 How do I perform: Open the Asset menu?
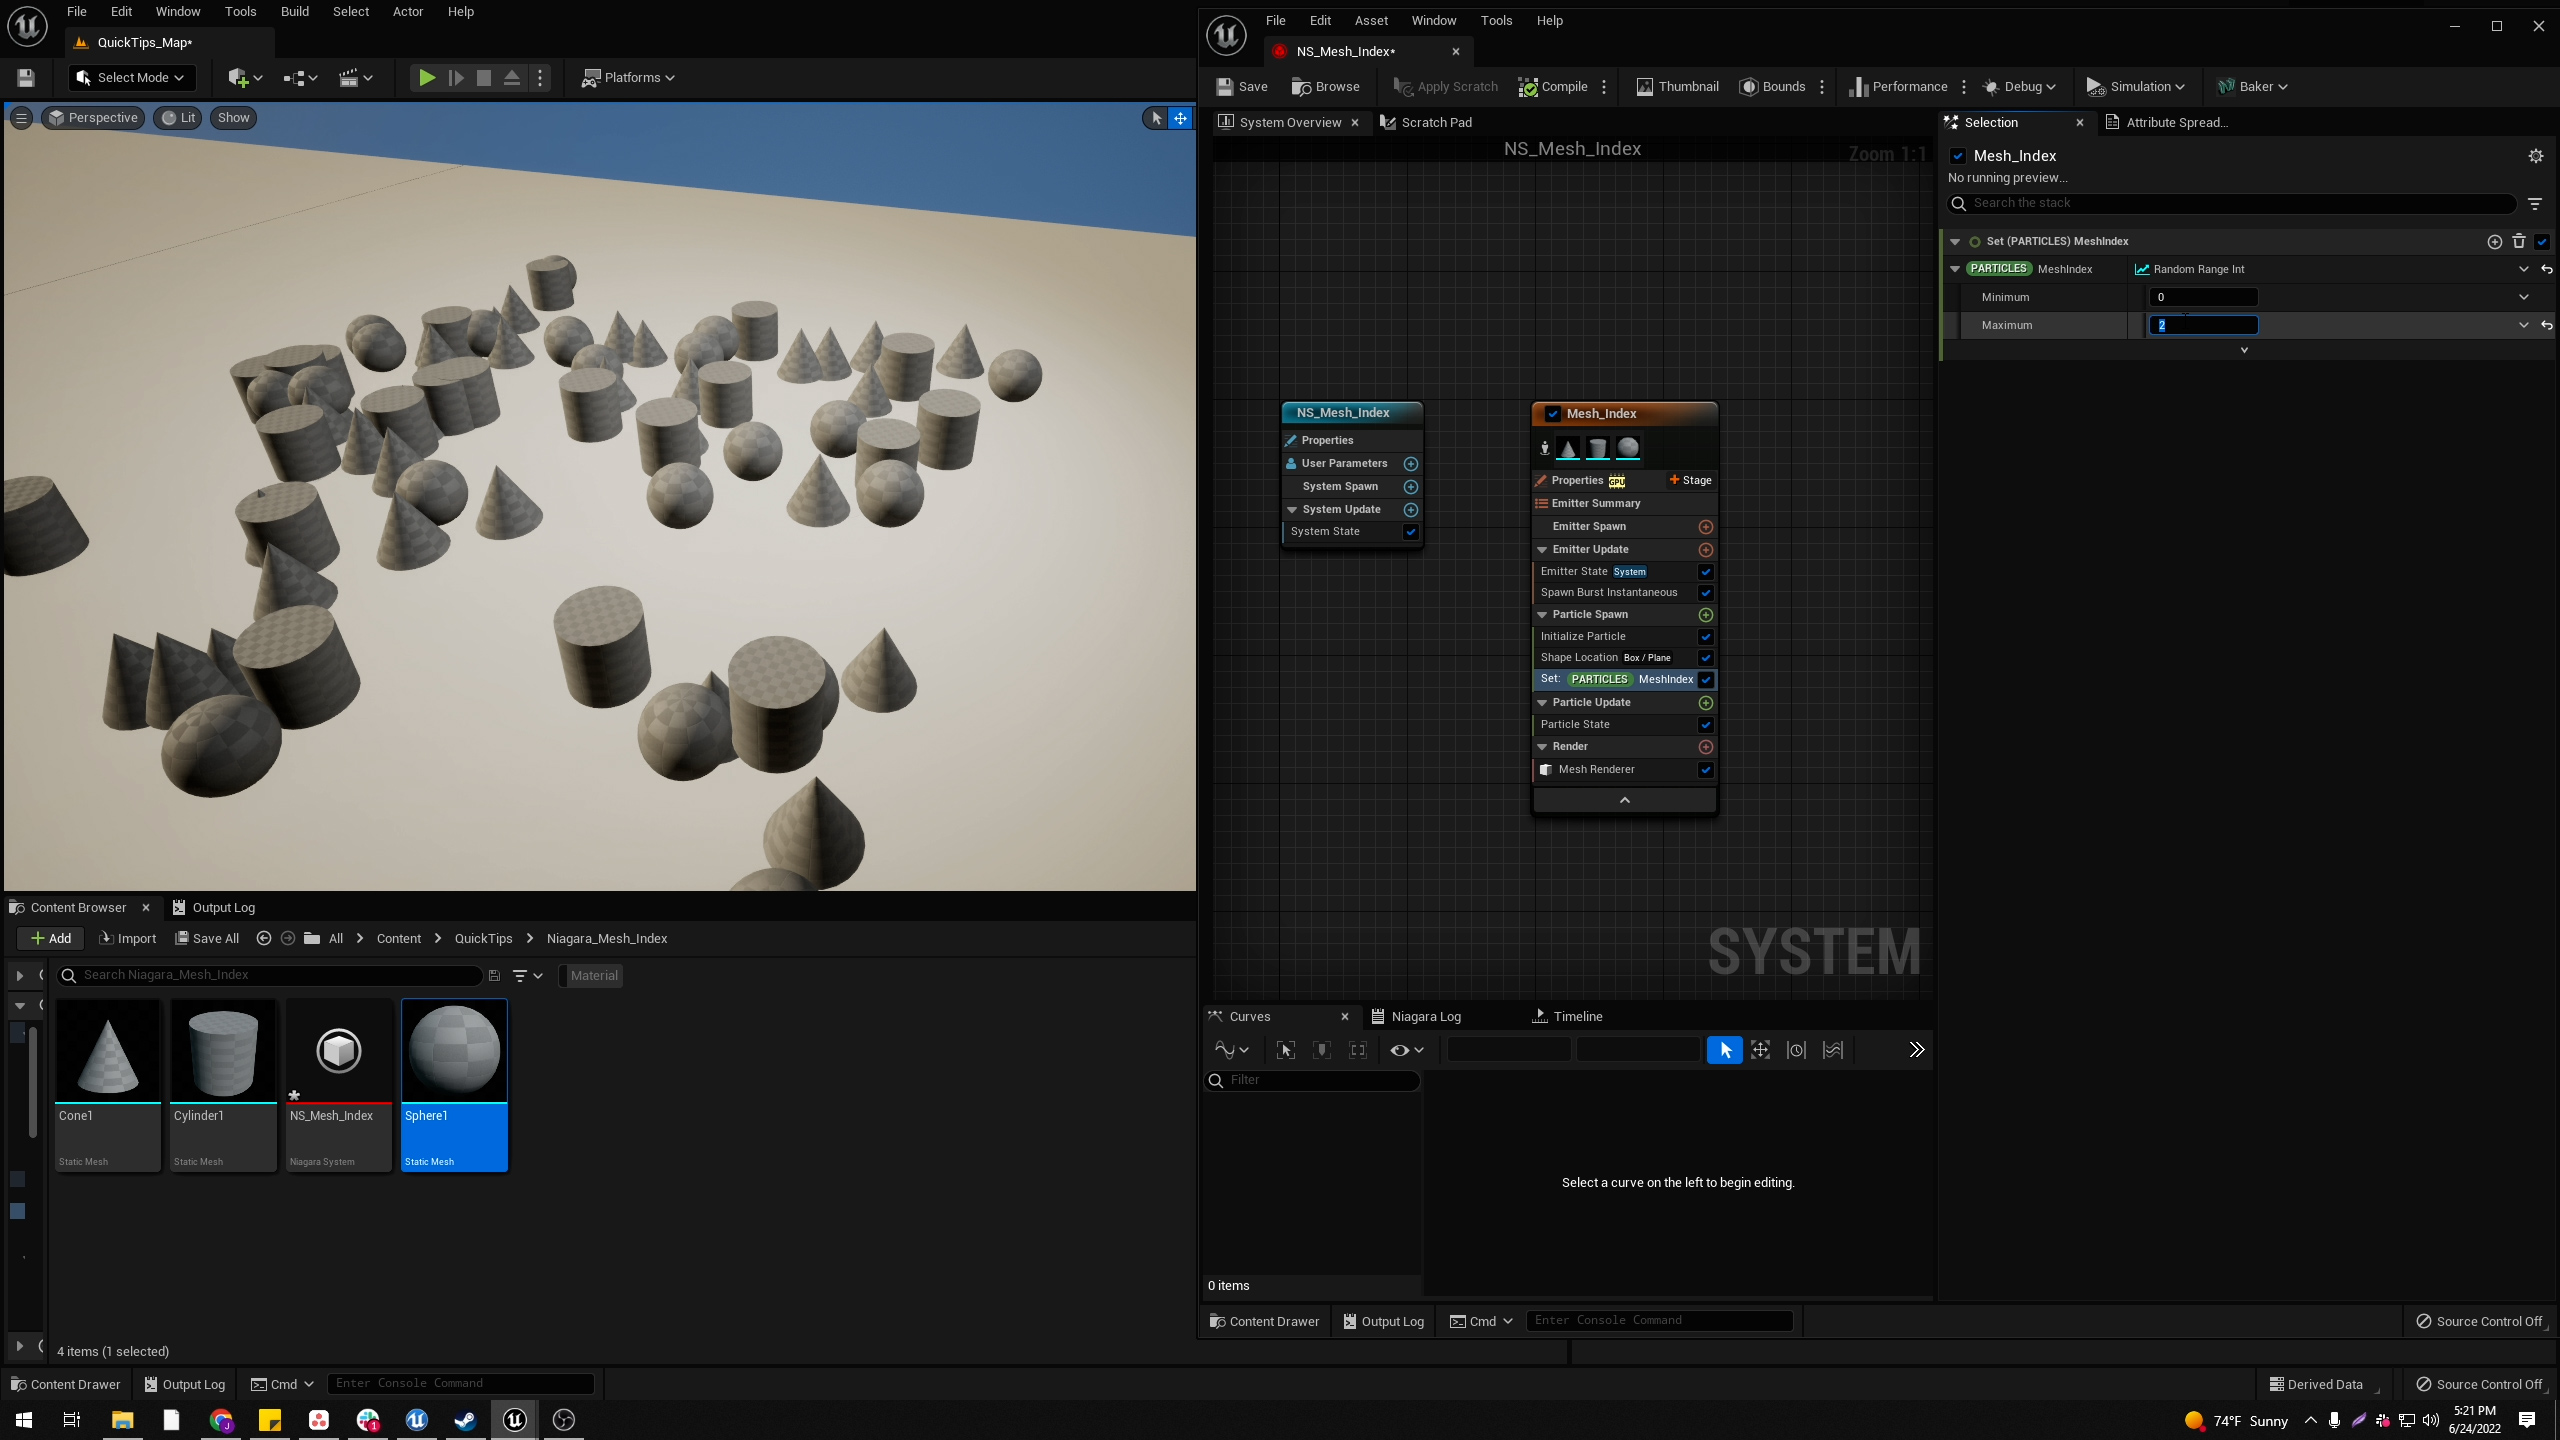[x=1371, y=20]
